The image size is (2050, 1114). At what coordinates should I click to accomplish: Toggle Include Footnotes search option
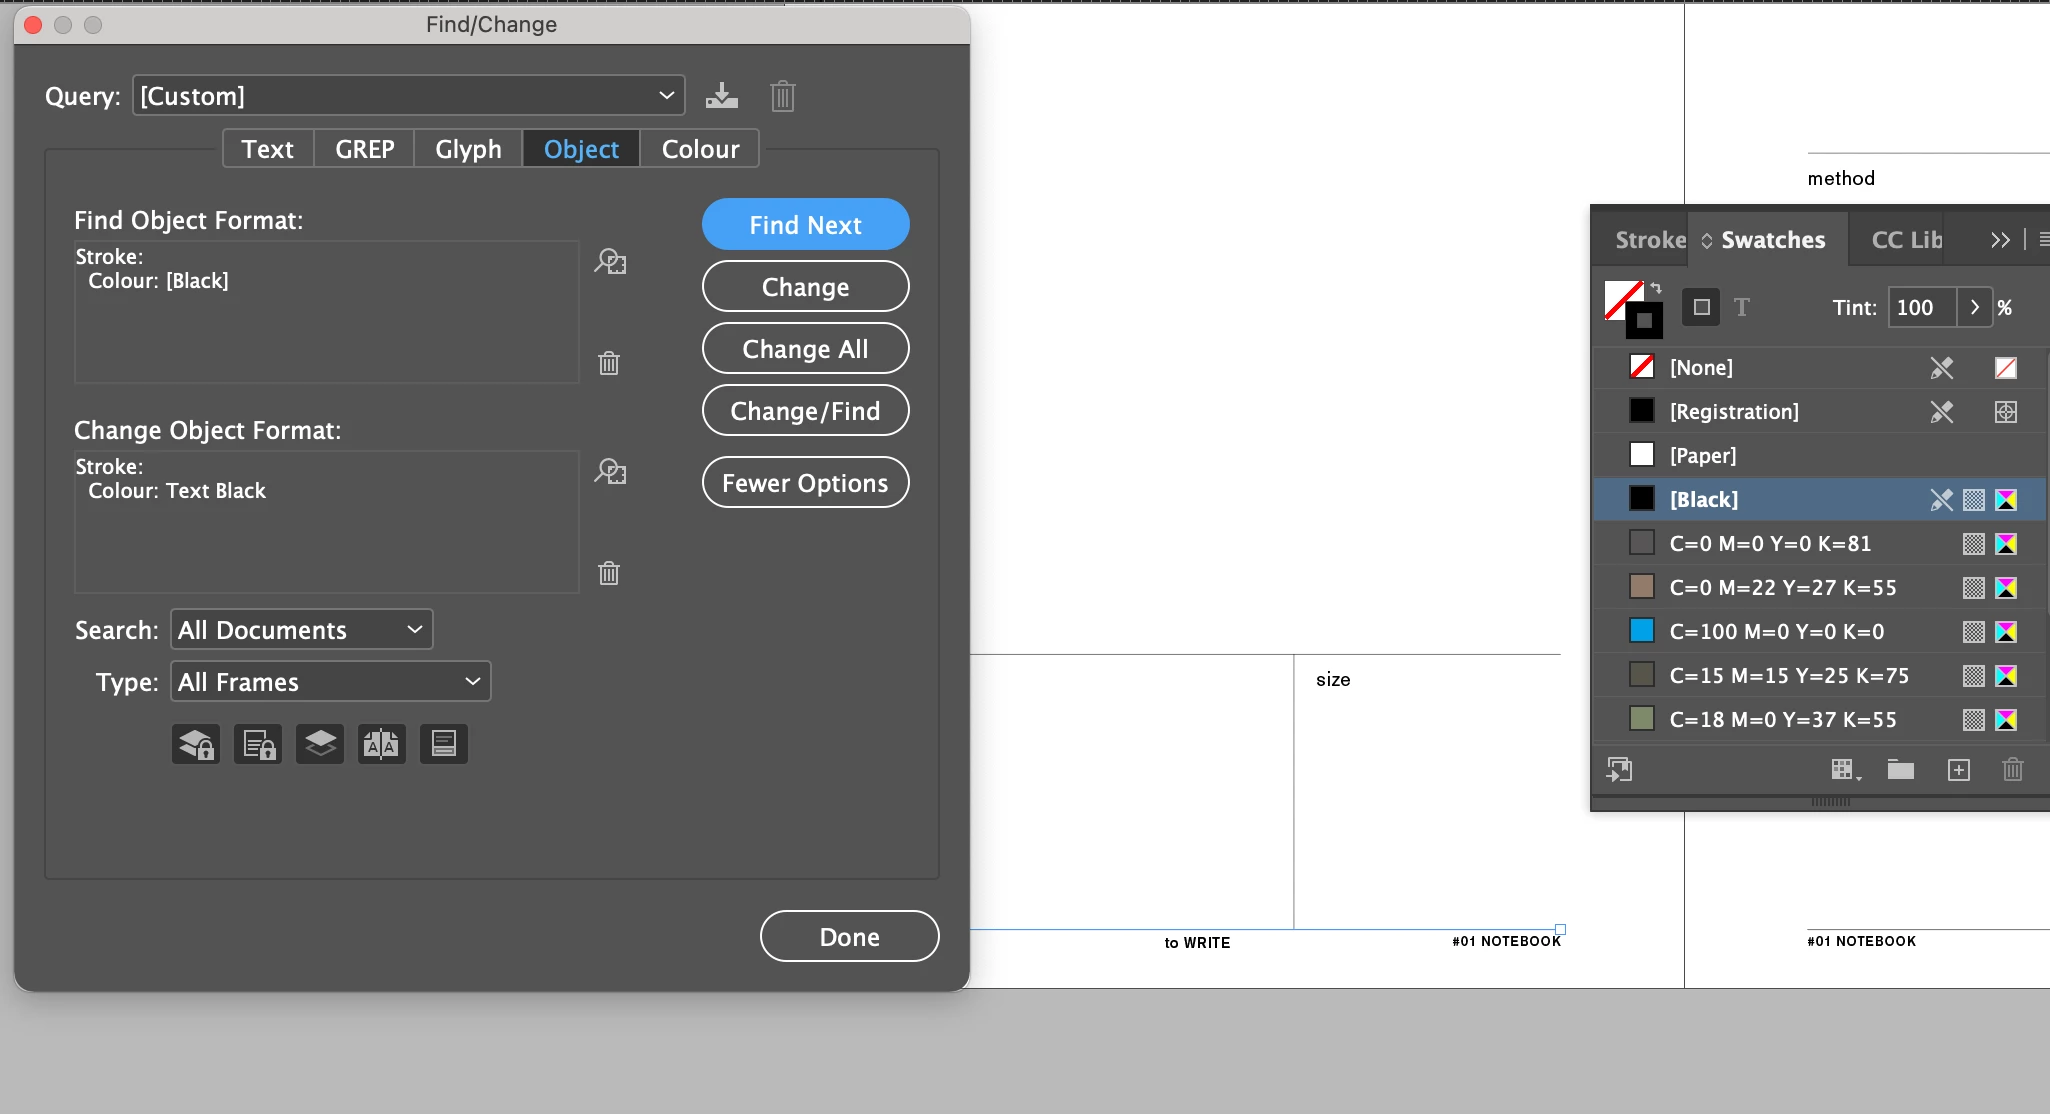pyautogui.click(x=444, y=744)
